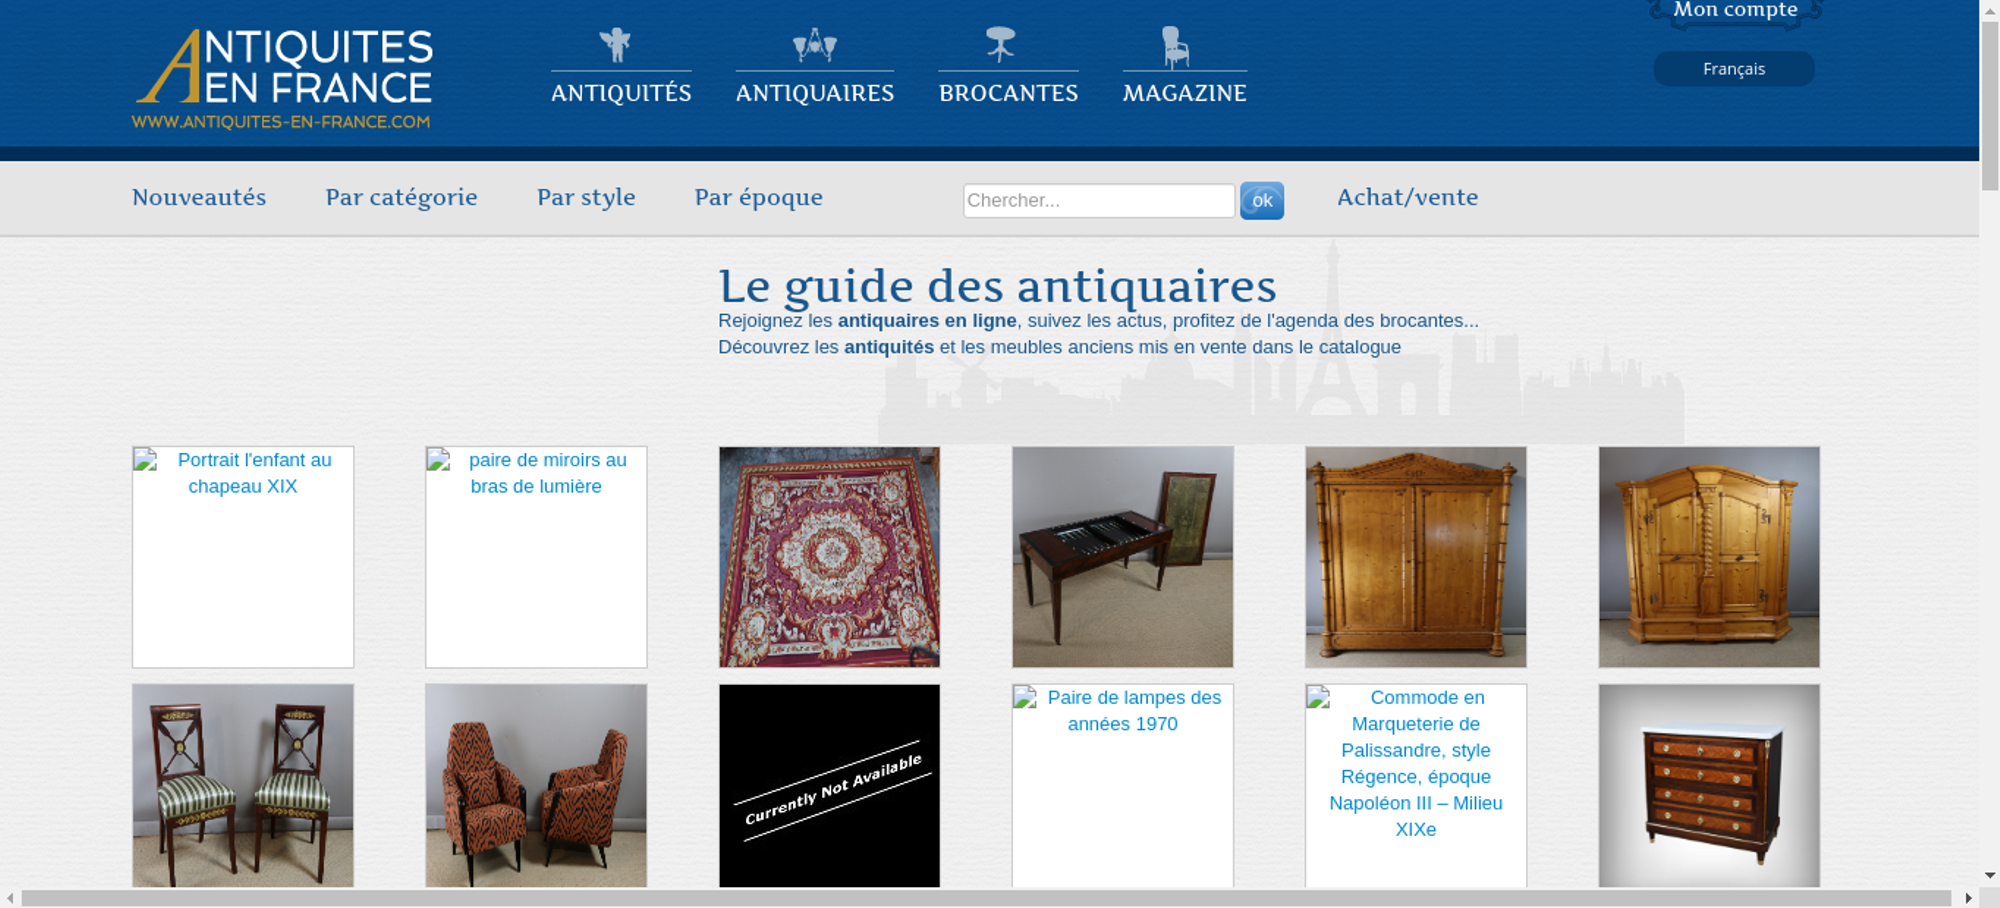2000x908 pixels.
Task: Open the Français language selector
Action: tap(1733, 69)
